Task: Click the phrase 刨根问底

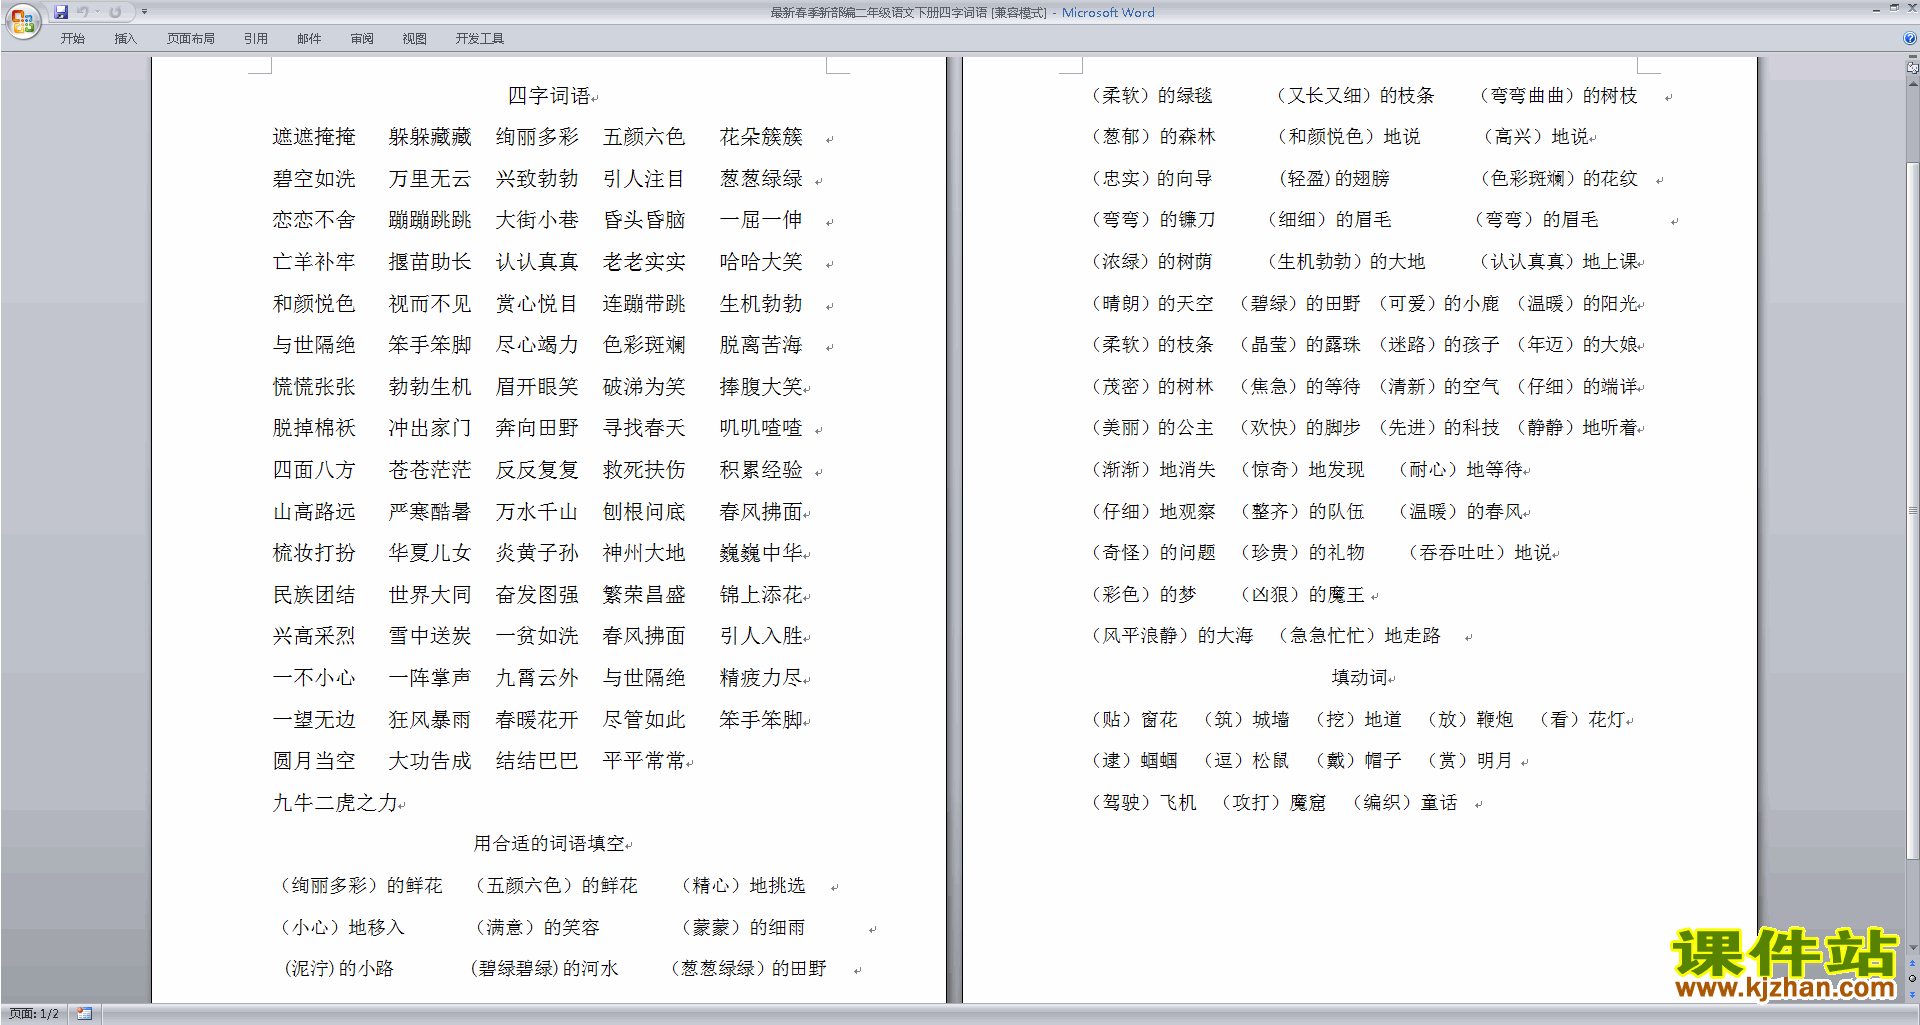Action: pyautogui.click(x=644, y=512)
